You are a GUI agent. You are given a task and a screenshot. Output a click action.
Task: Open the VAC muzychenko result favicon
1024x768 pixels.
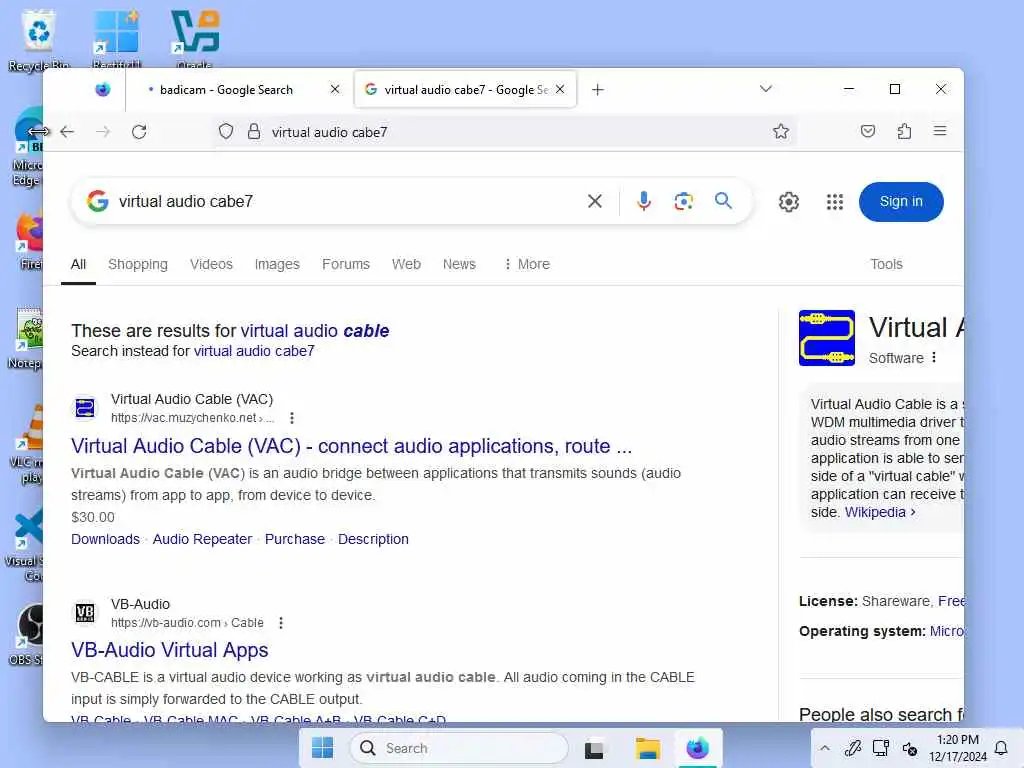85,408
